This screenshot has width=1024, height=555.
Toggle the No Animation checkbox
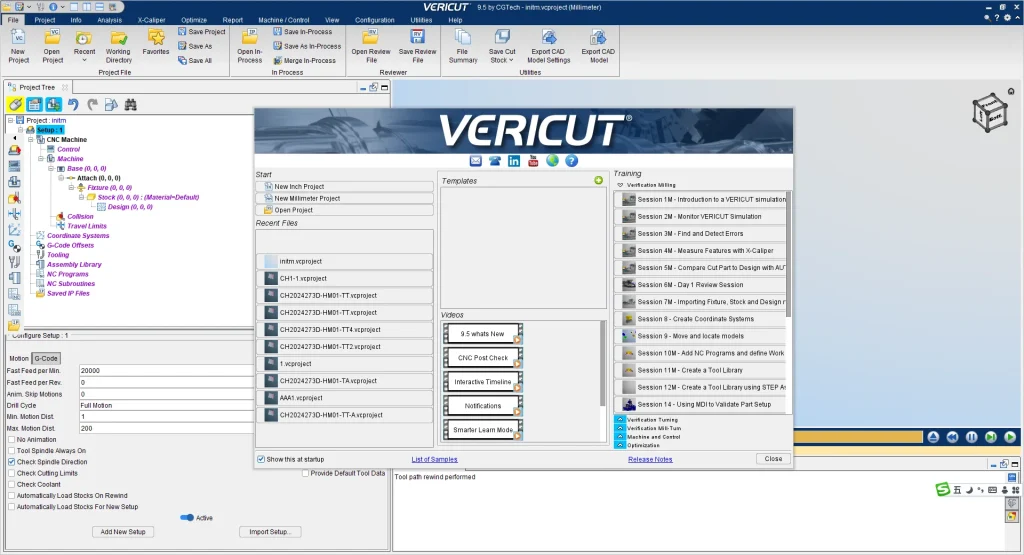[x=12, y=439]
